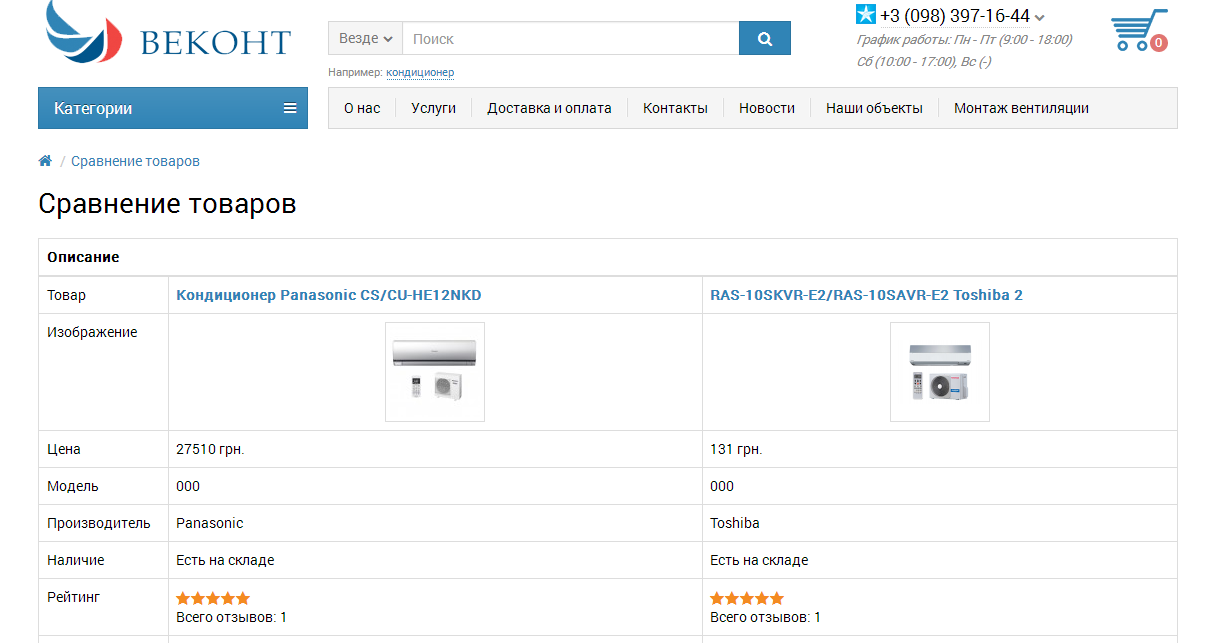1230x643 pixels.
Task: Click the Цена row label
Action: click(x=64, y=449)
